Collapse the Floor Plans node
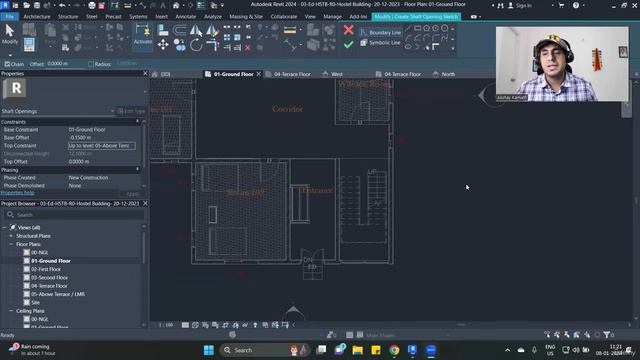Image resolution: width=640 pixels, height=360 pixels. tap(11, 244)
